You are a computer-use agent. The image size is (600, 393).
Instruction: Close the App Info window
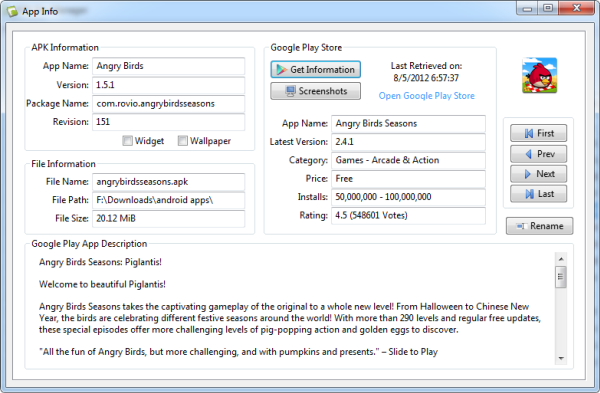point(577,8)
